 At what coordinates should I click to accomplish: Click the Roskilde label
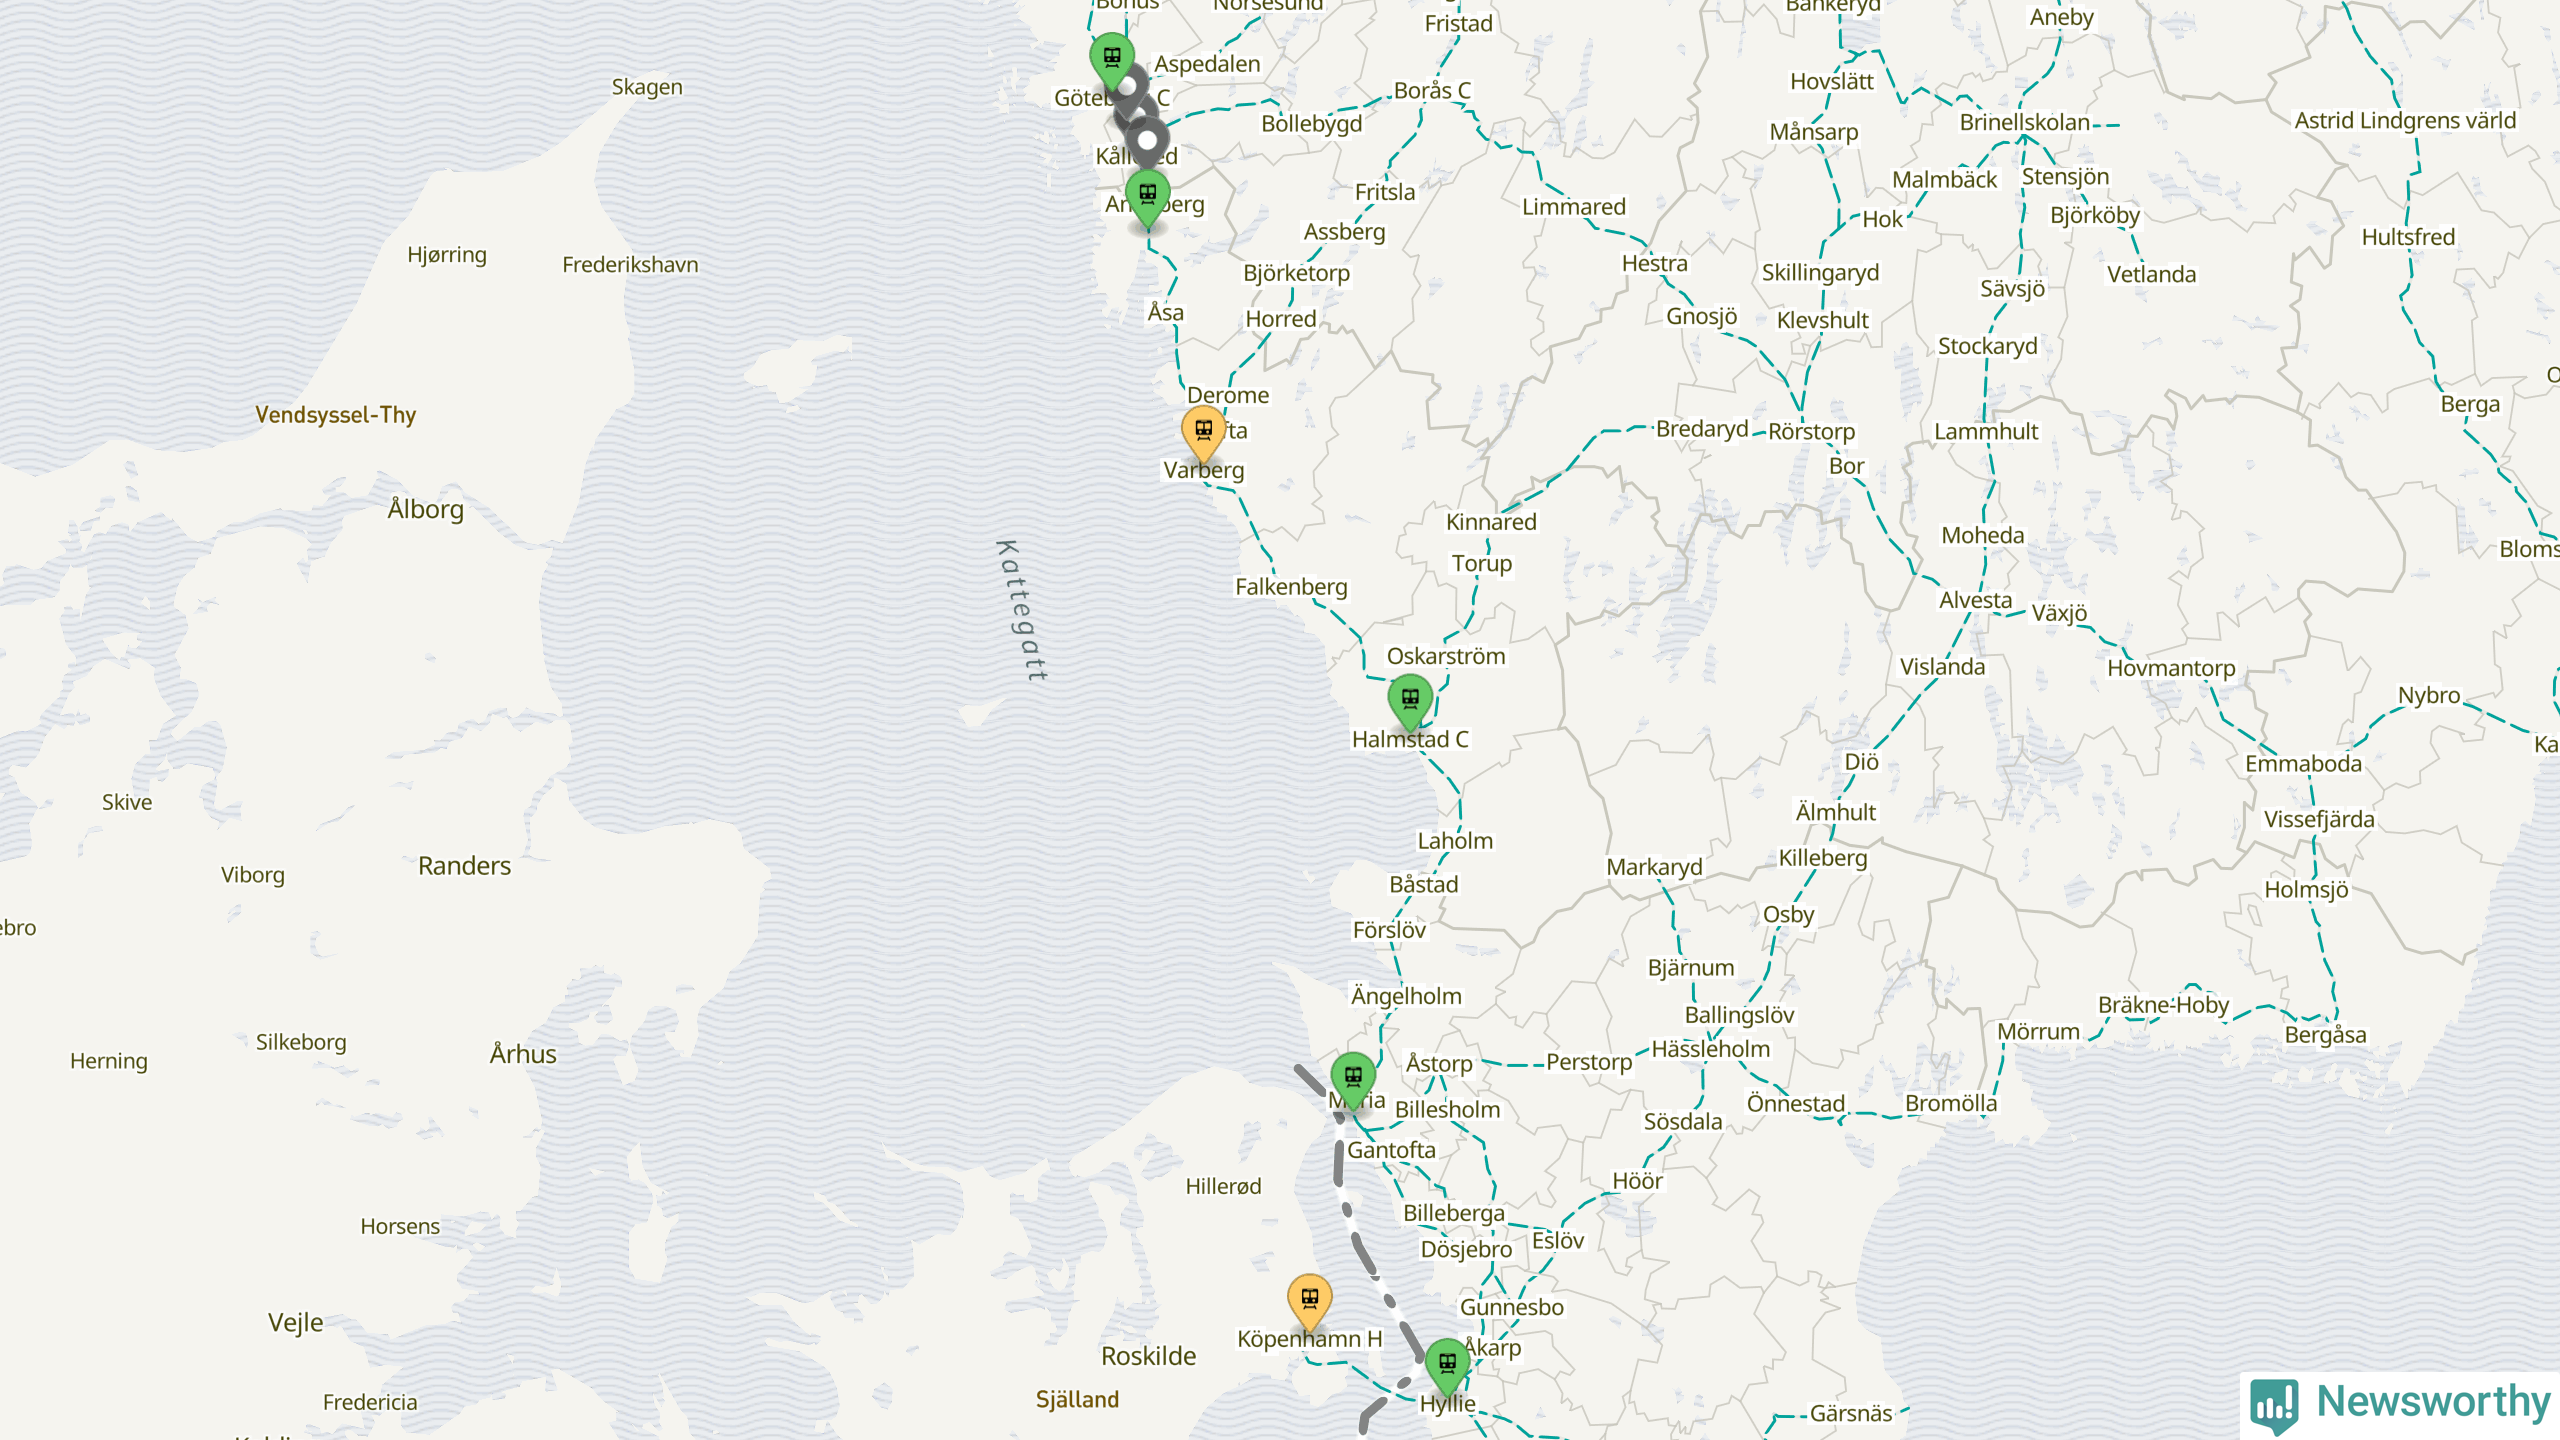(x=1148, y=1356)
